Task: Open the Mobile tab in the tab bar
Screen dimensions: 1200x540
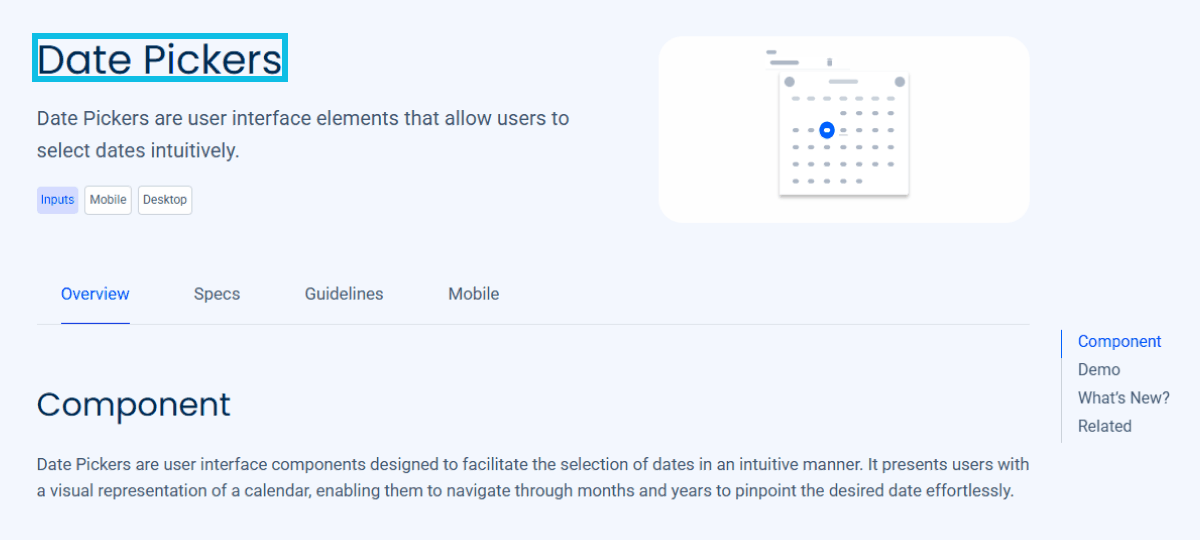Action: click(x=474, y=294)
